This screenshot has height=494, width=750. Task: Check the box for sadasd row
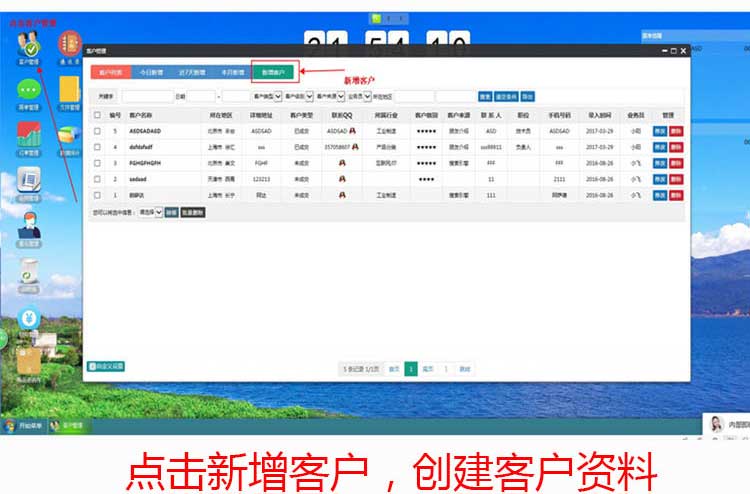point(98,179)
